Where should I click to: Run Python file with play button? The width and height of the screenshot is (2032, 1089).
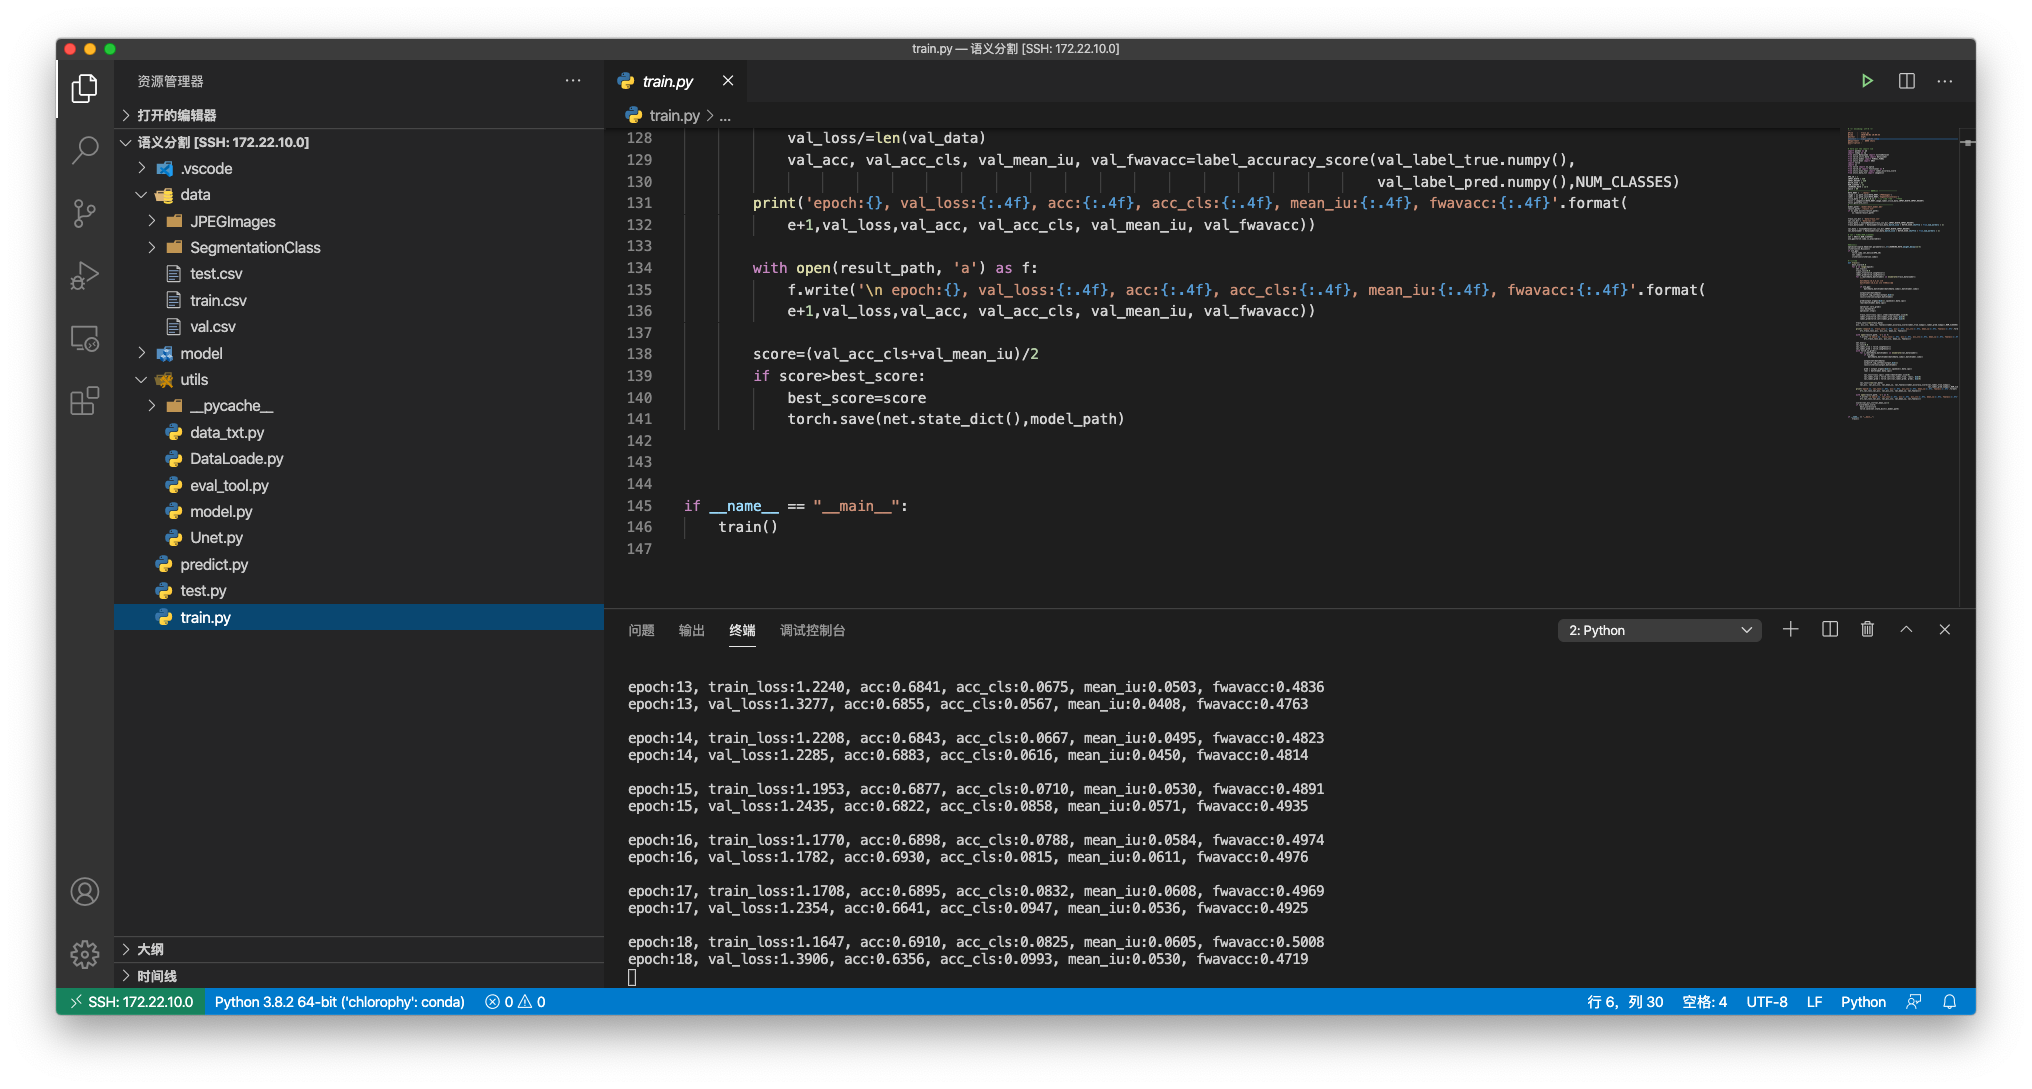click(x=1866, y=81)
